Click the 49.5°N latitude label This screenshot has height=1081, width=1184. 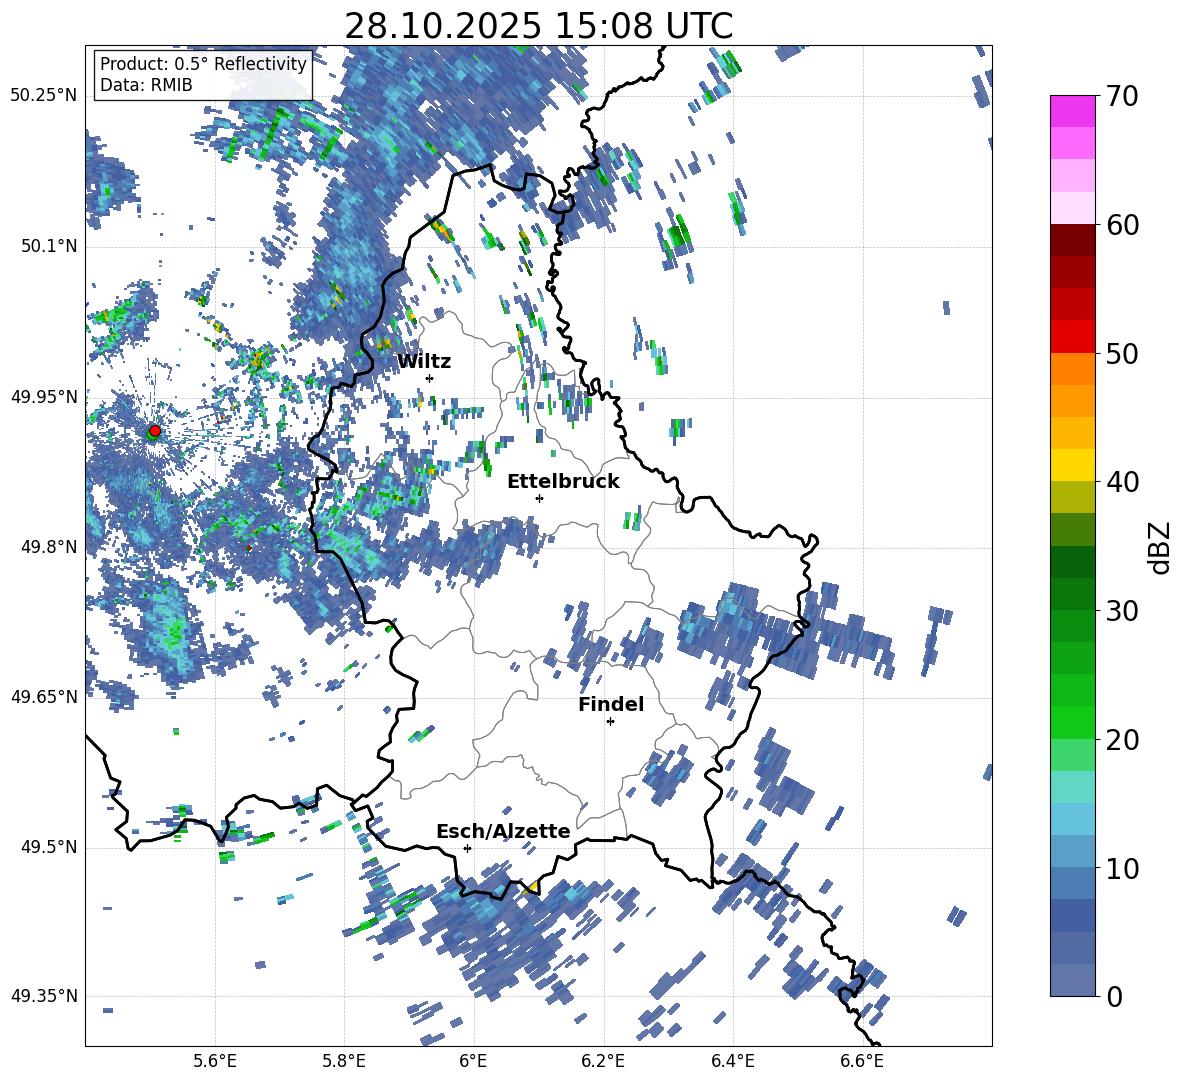click(48, 847)
